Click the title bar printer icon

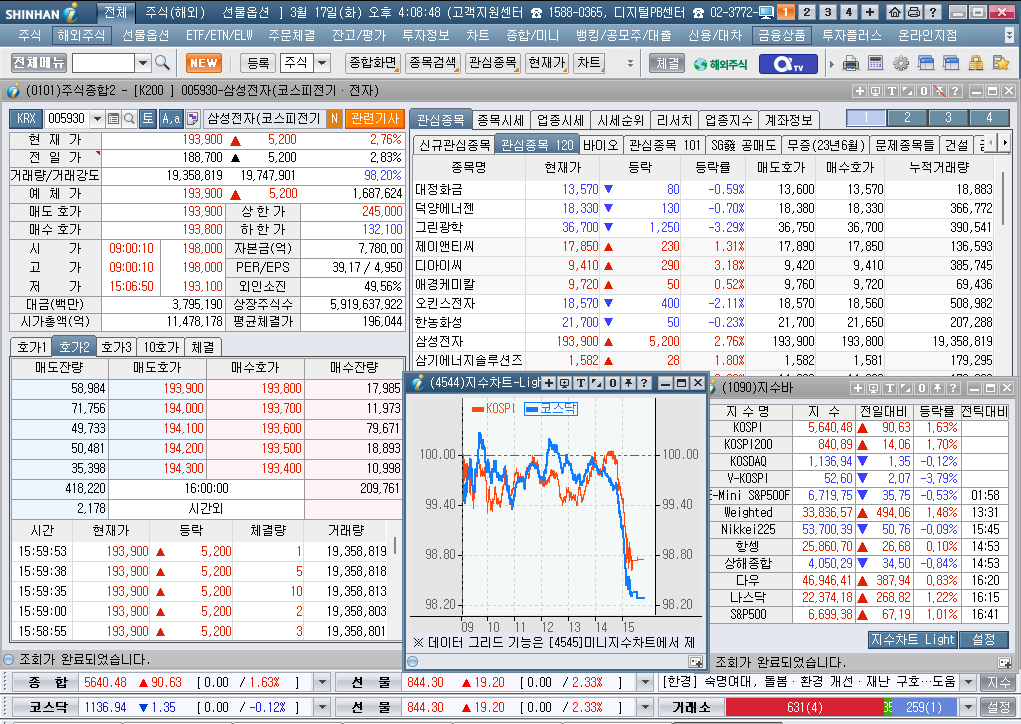[914, 12]
